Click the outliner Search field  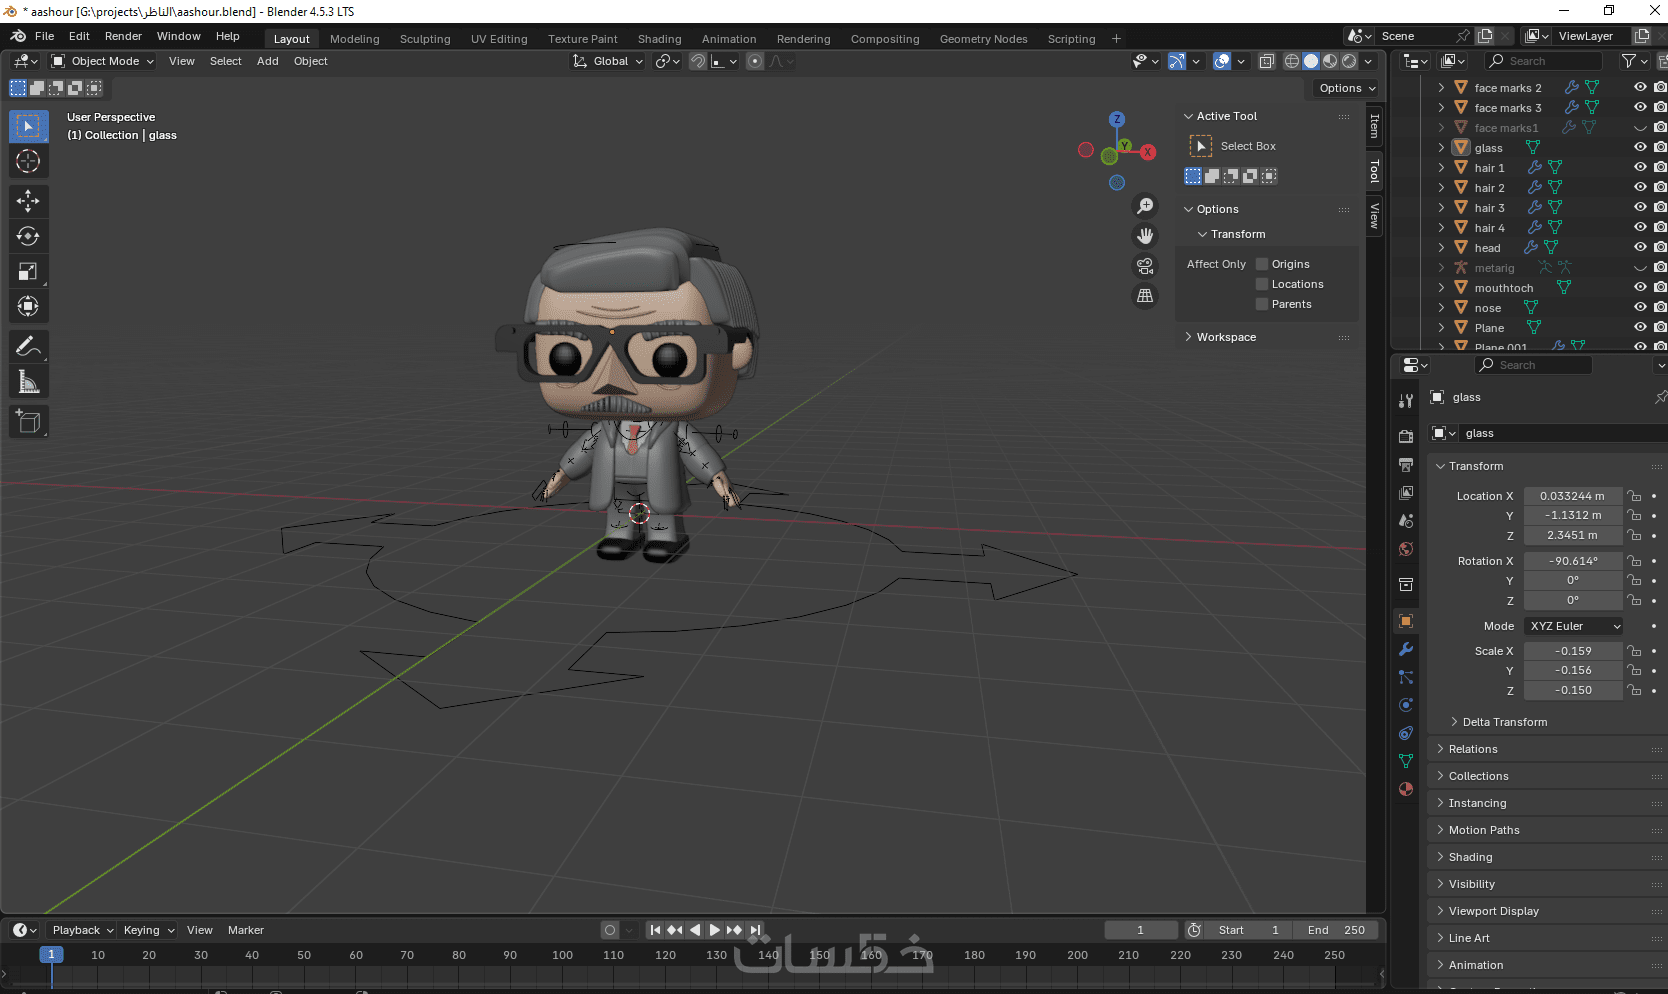pos(1544,61)
